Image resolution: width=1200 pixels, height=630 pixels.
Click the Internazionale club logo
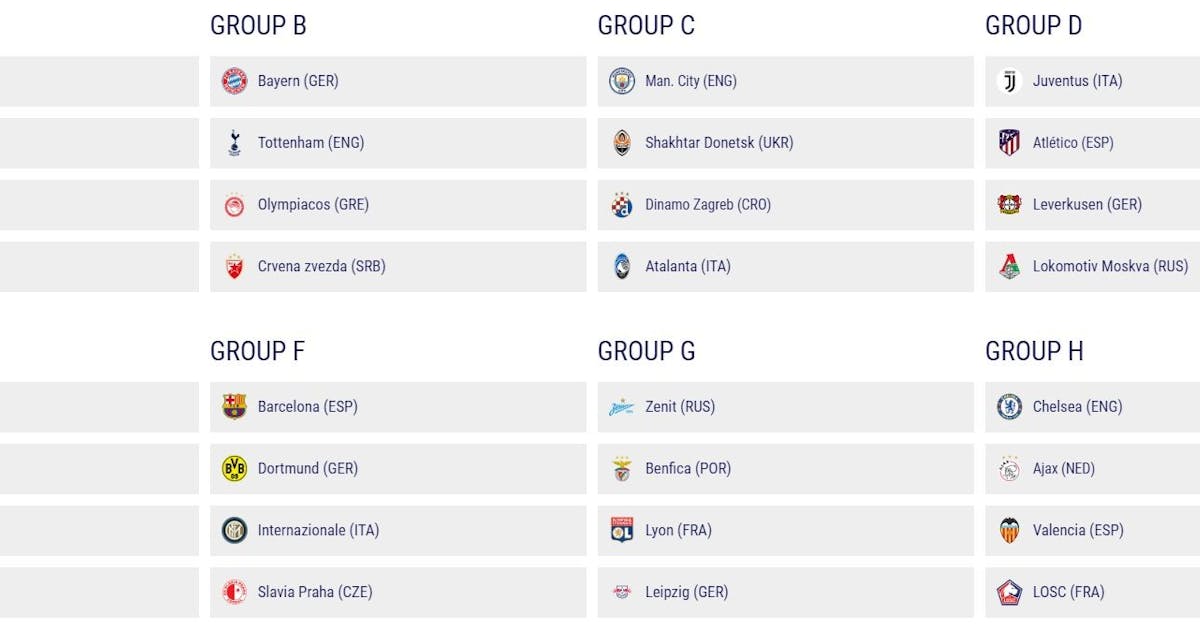pos(234,531)
